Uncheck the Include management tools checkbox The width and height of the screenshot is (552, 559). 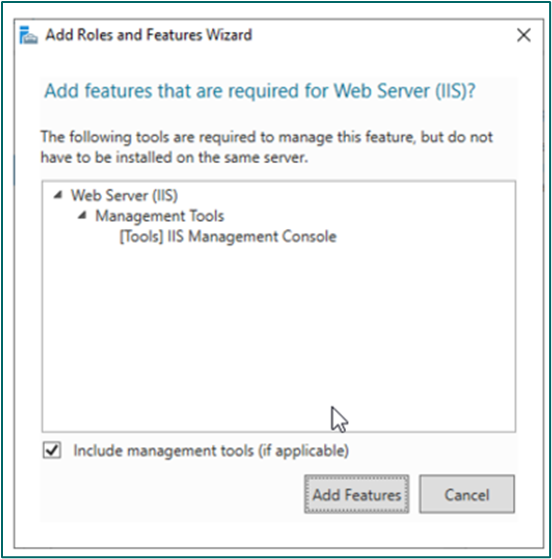pos(52,450)
